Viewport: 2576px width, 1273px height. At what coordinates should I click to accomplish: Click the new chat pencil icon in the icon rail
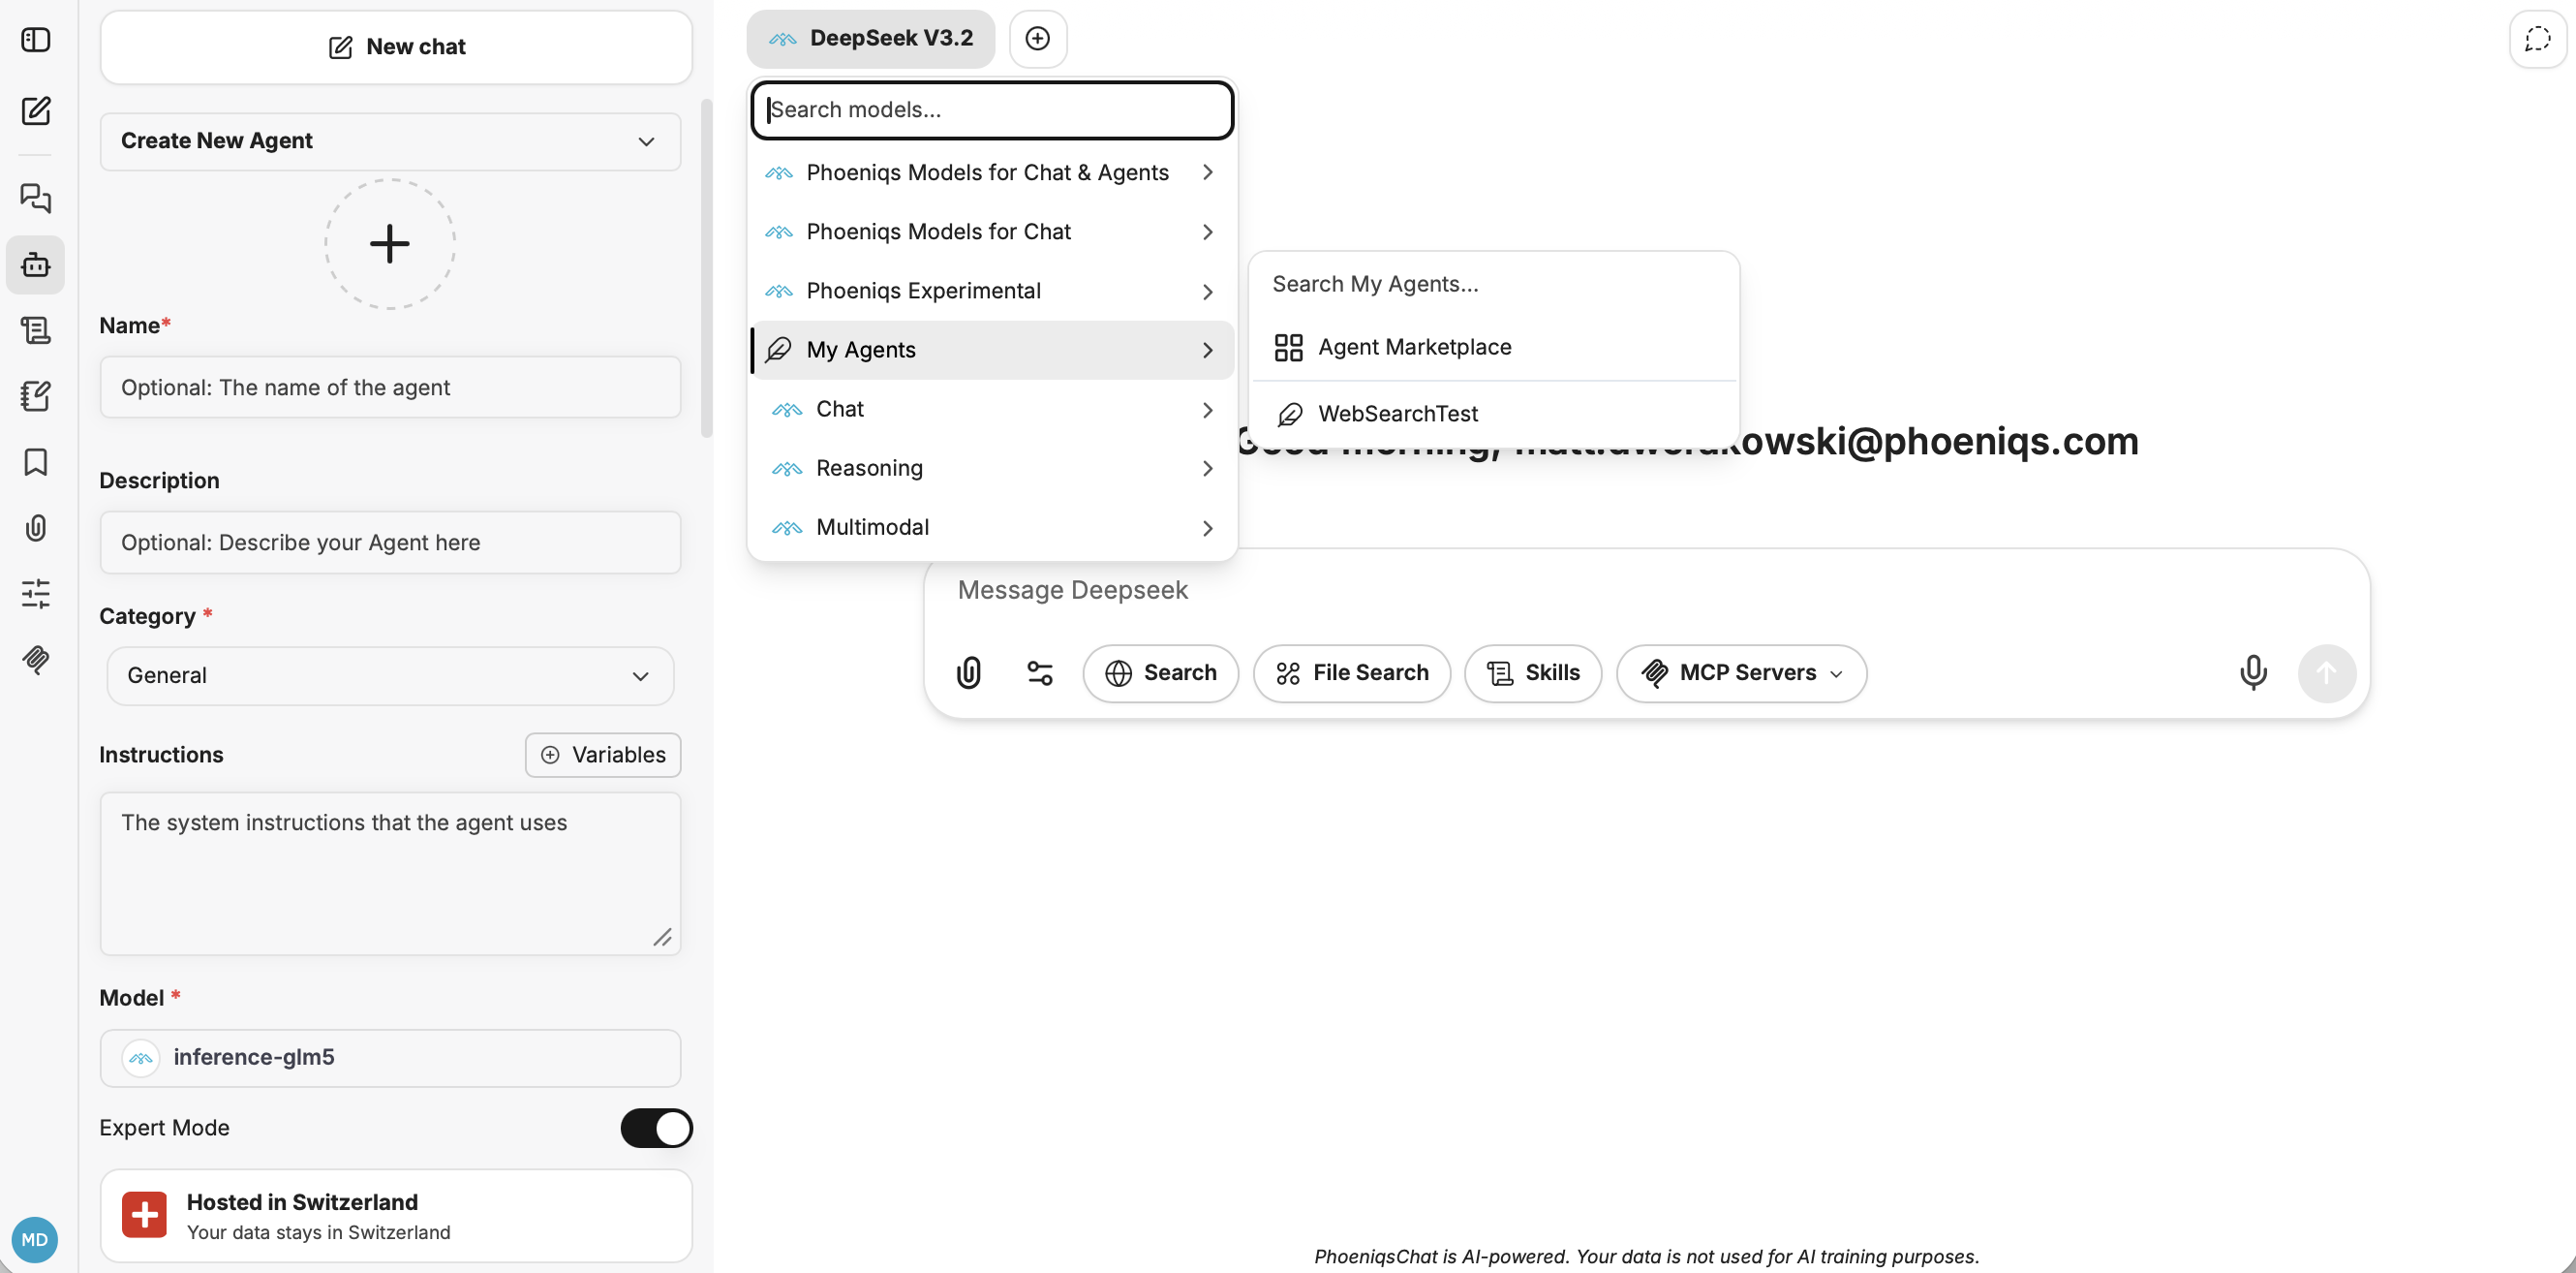coord(36,110)
